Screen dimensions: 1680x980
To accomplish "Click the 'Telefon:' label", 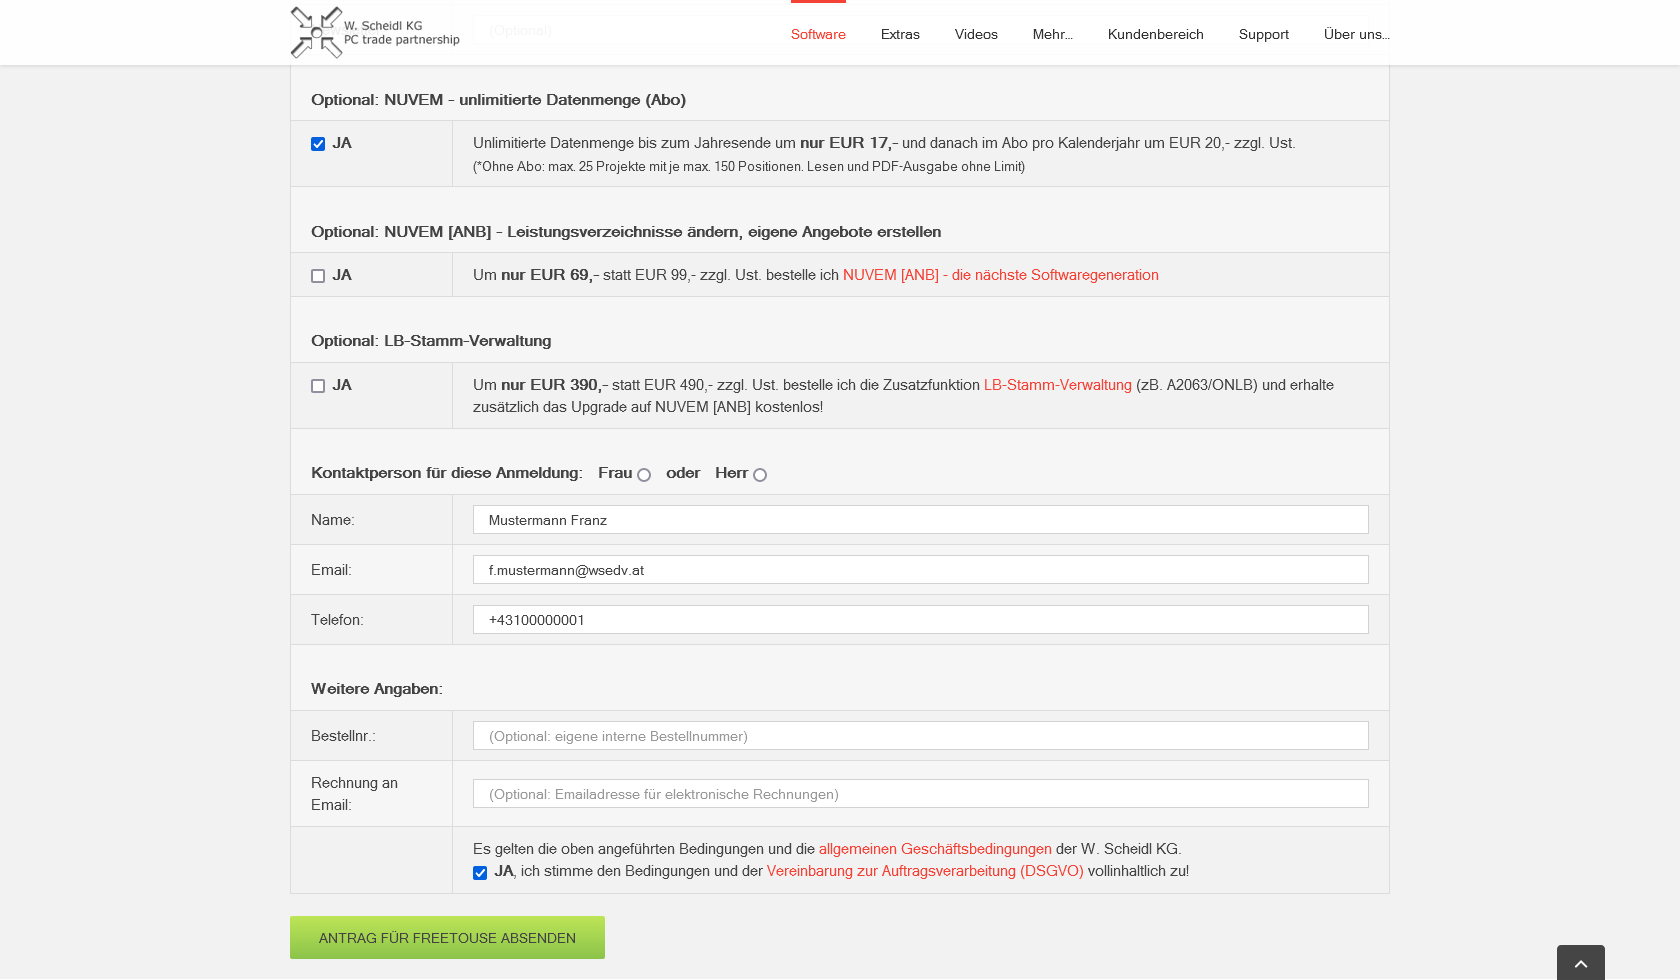I will coord(337,620).
